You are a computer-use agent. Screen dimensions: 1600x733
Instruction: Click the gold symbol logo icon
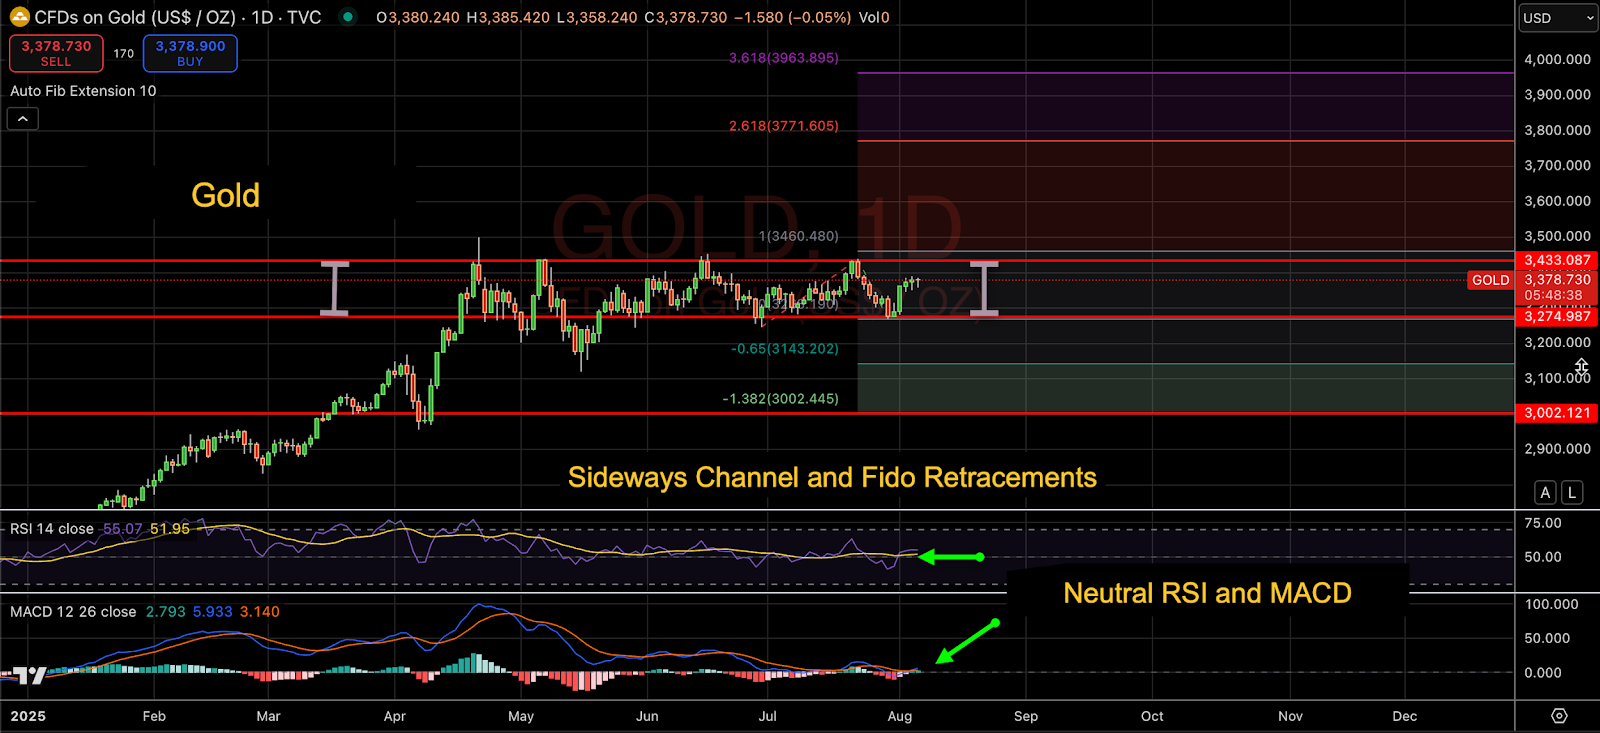(x=19, y=17)
